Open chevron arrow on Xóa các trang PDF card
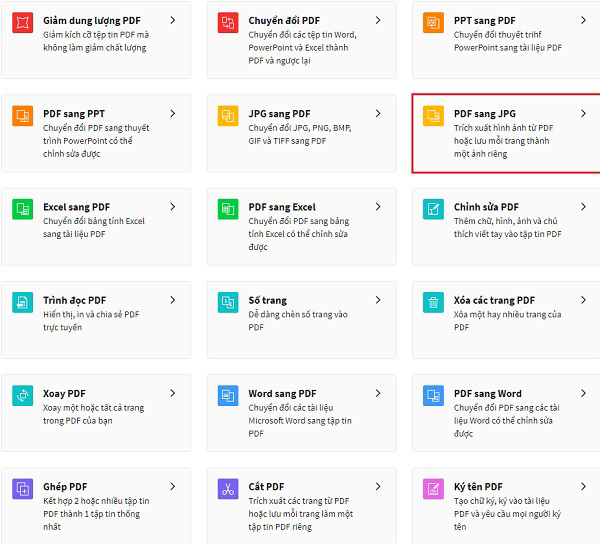Image resolution: width=600 pixels, height=544 pixels. (584, 300)
